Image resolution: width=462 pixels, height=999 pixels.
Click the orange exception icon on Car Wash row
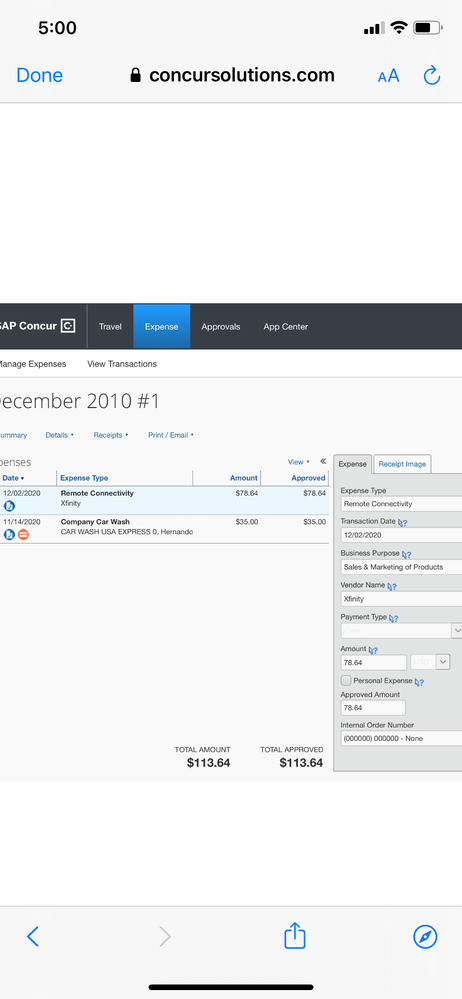click(x=23, y=535)
